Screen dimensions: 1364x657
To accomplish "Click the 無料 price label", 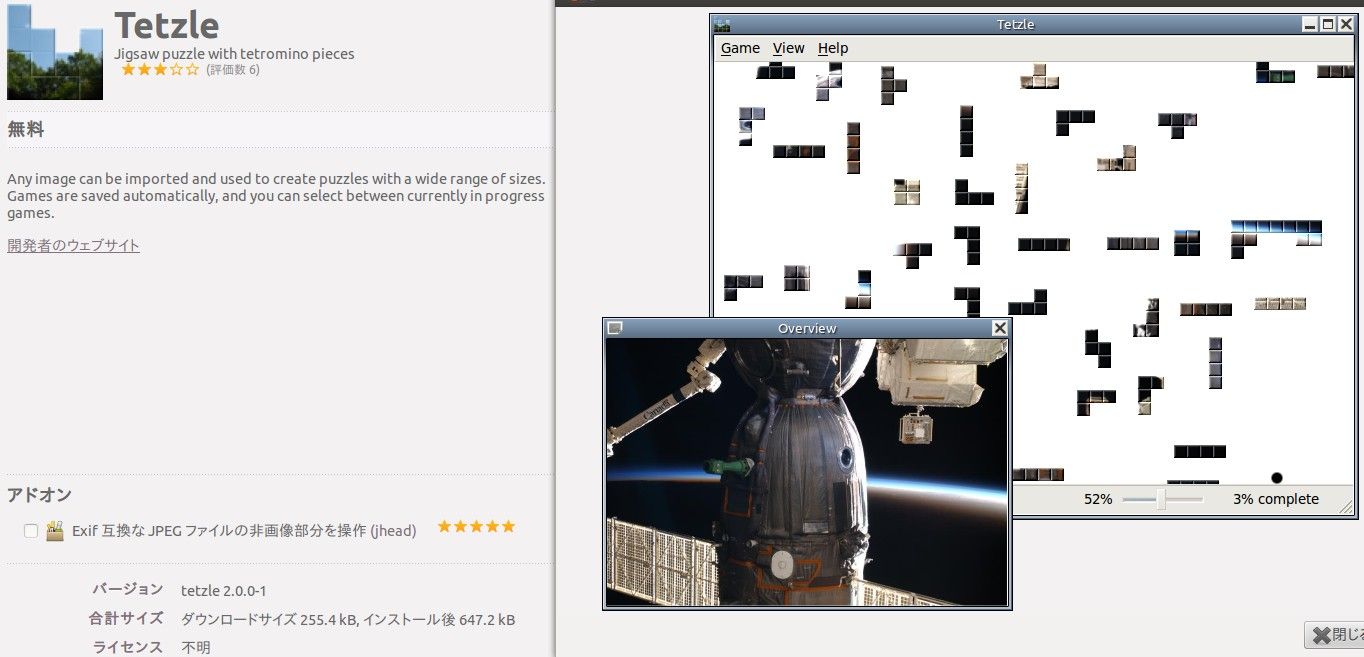I will point(26,129).
